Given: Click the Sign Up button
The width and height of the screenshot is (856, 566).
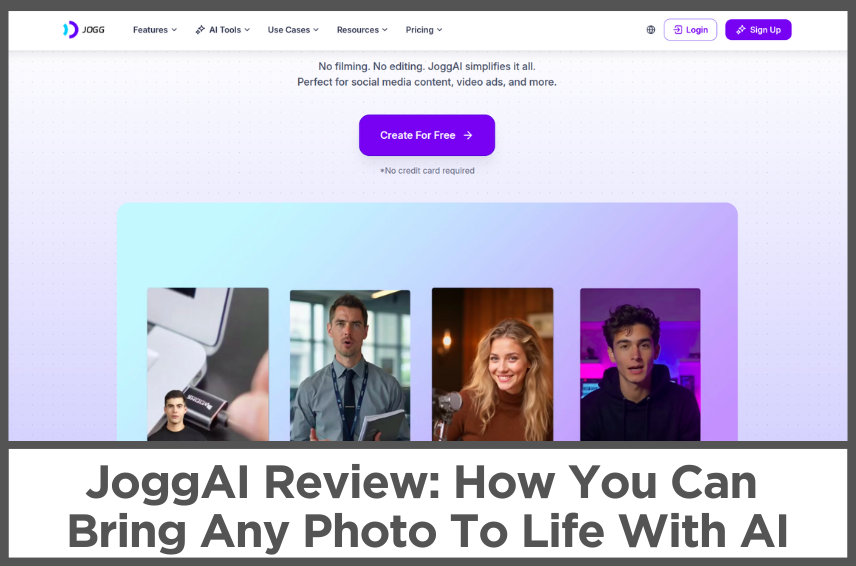Looking at the screenshot, I should 758,29.
